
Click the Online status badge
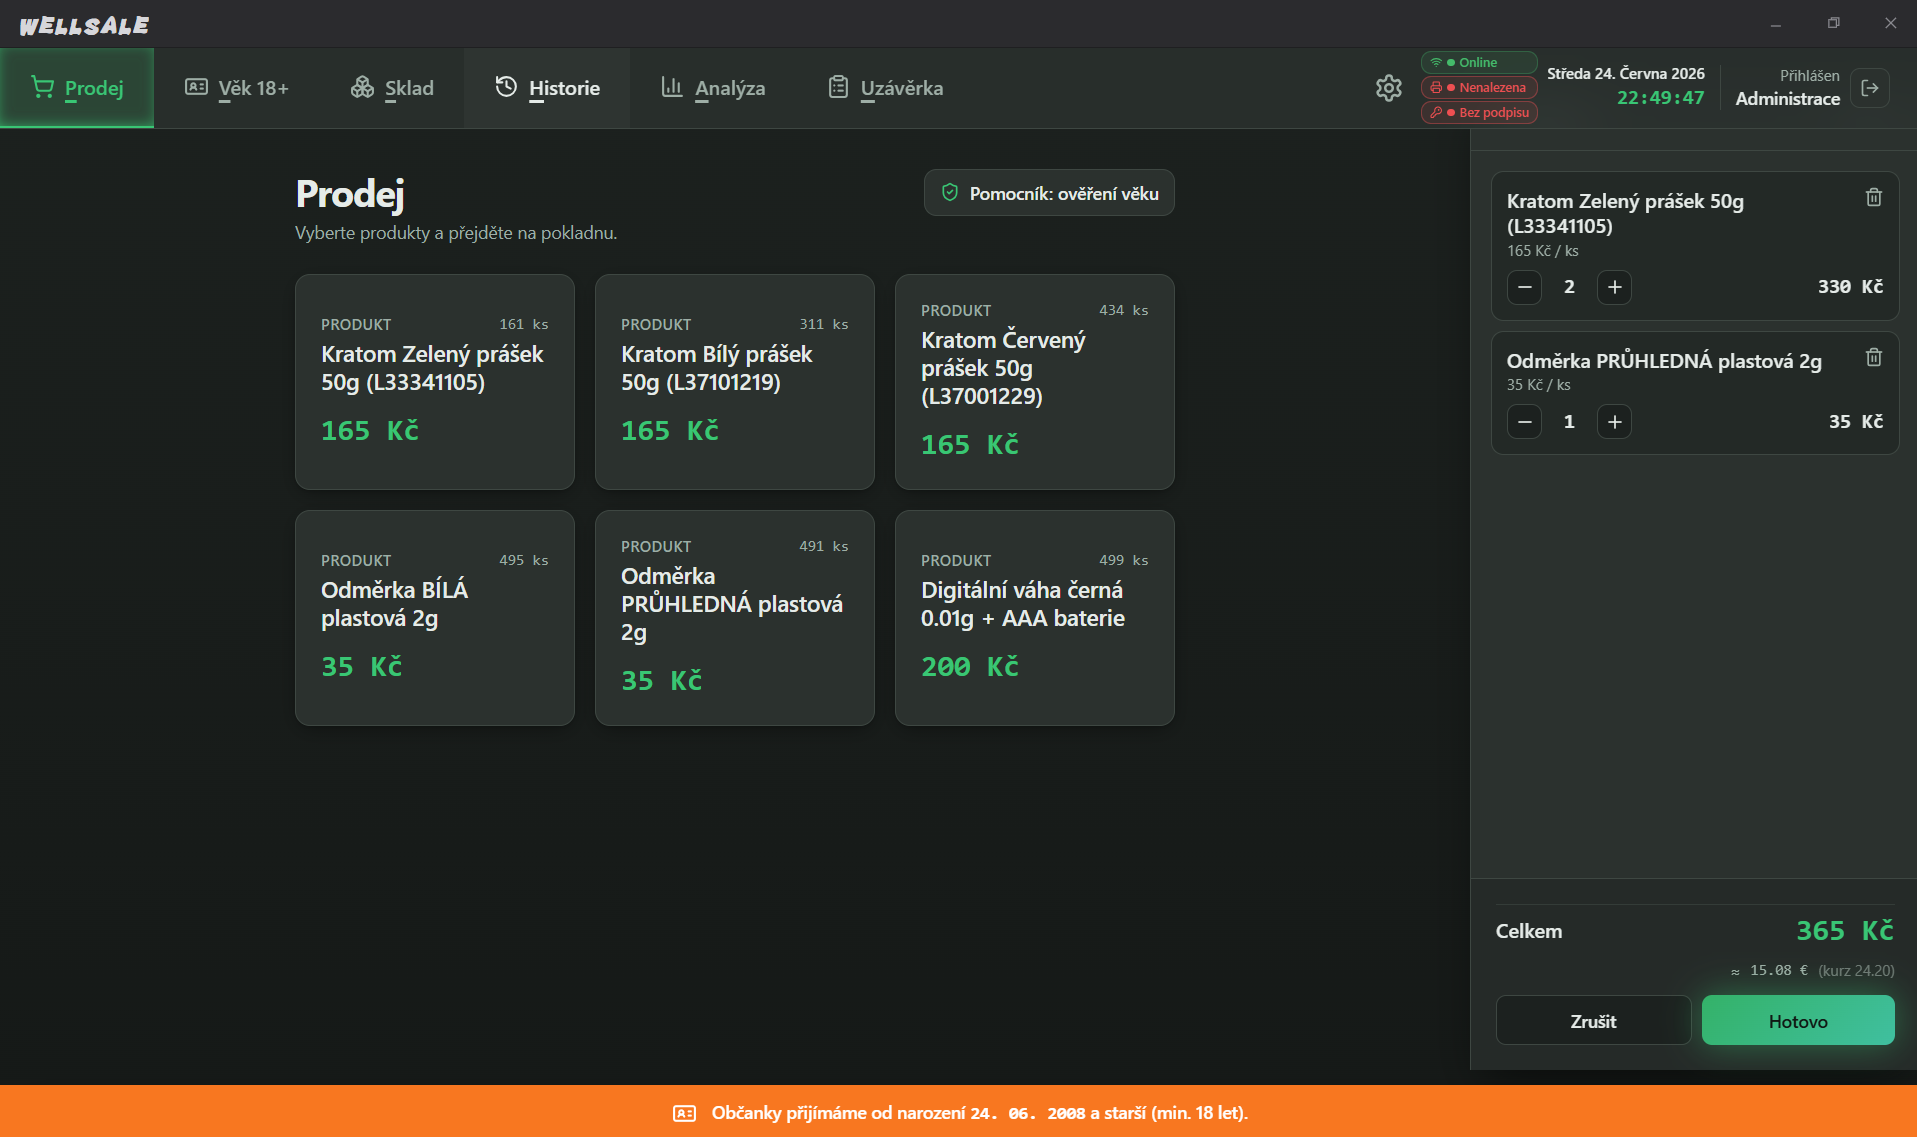pos(1479,62)
